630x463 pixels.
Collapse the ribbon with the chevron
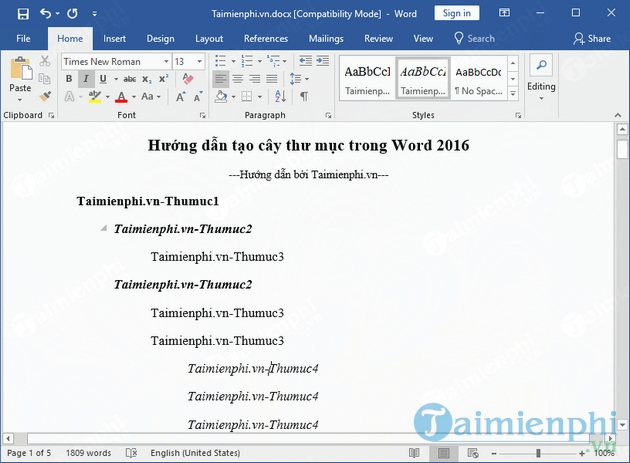click(618, 115)
